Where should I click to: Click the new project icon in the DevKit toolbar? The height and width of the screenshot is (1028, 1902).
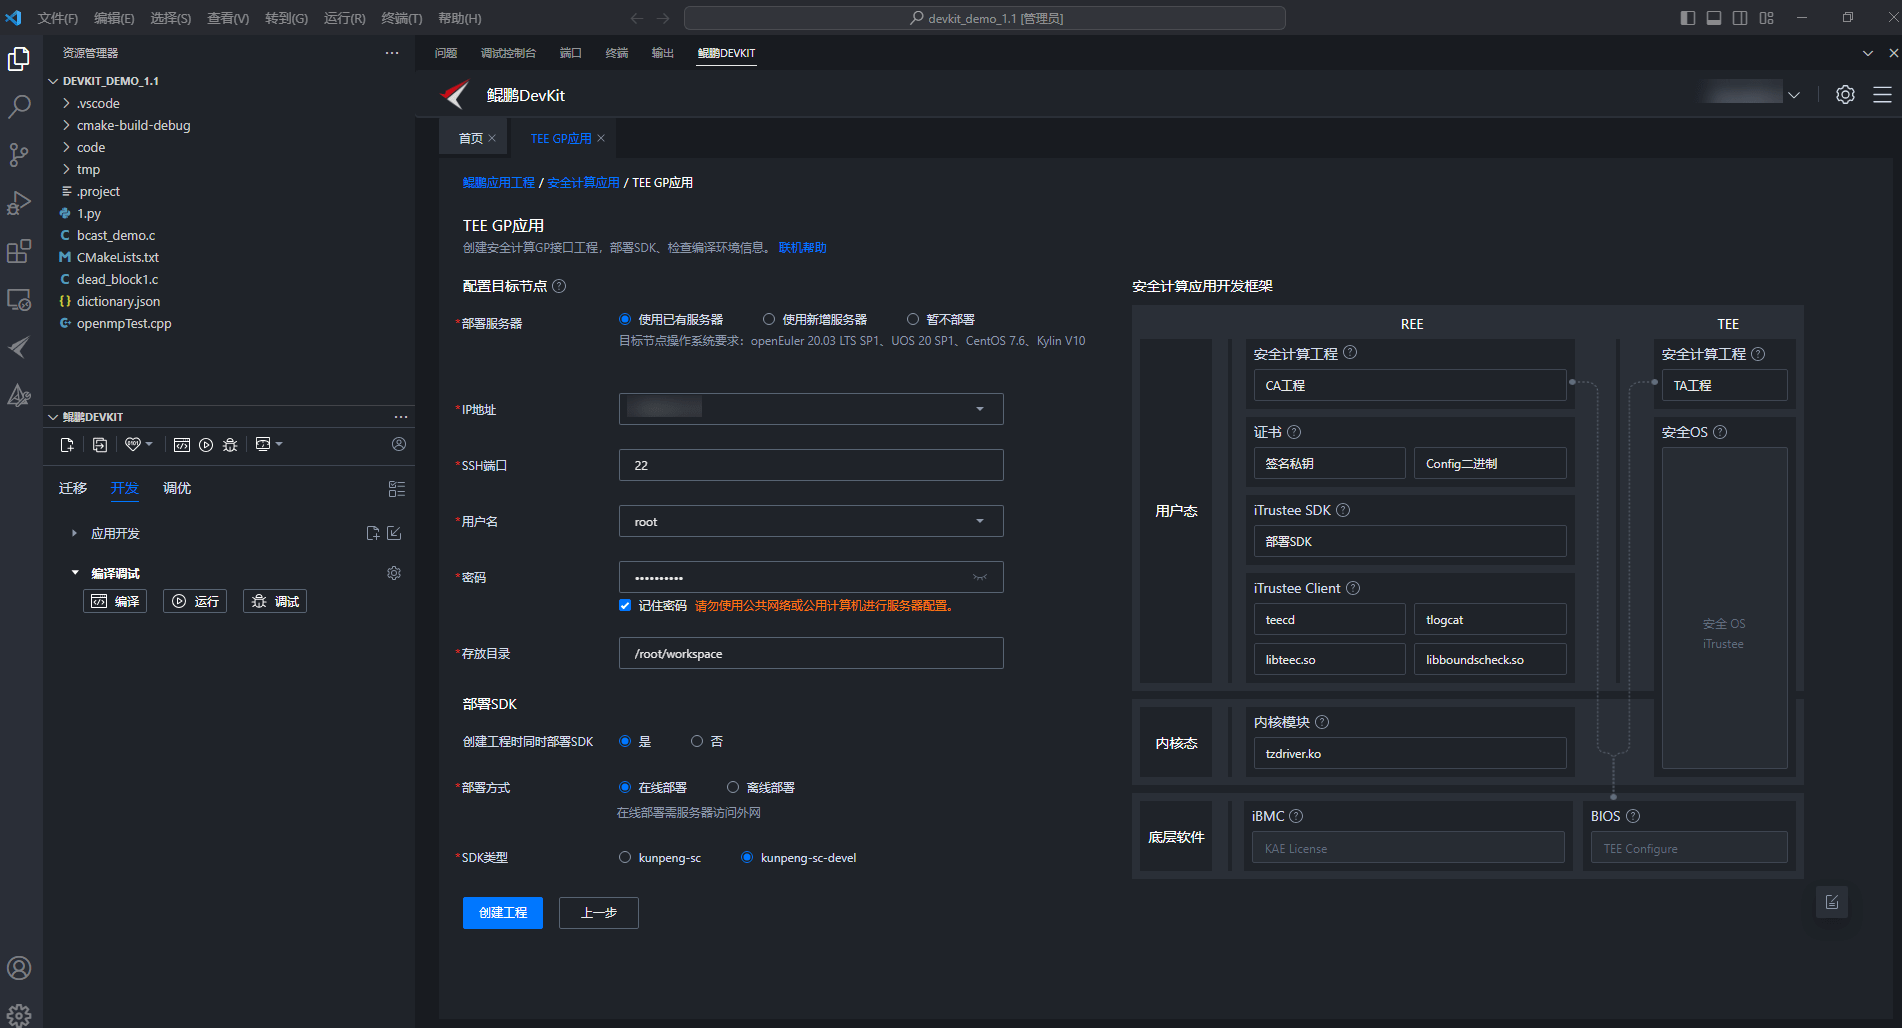pos(67,445)
